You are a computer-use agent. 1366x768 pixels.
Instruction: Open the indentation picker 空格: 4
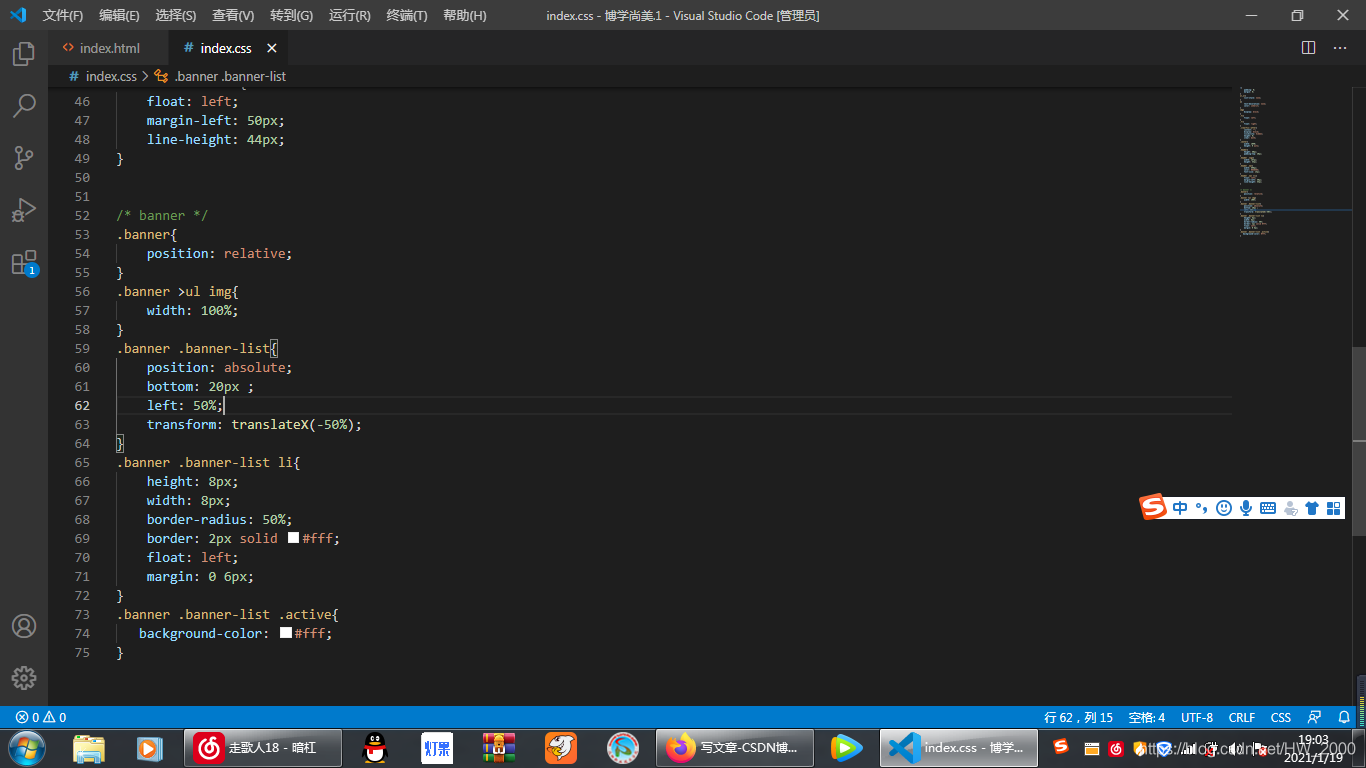pos(1147,717)
